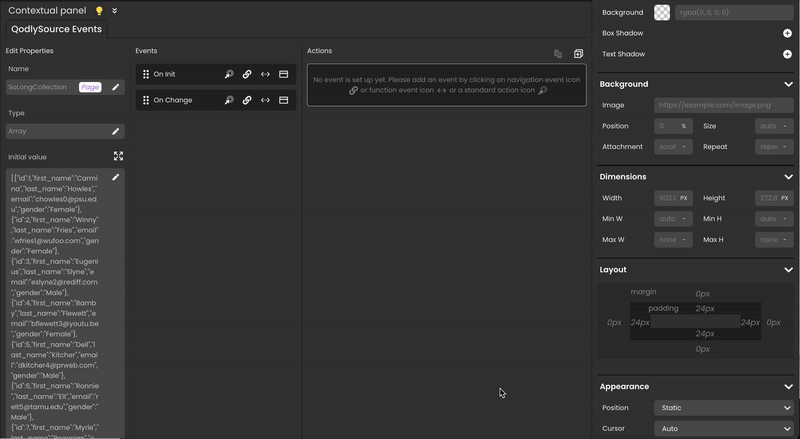Click the drag handle of the On Init event

(146, 74)
